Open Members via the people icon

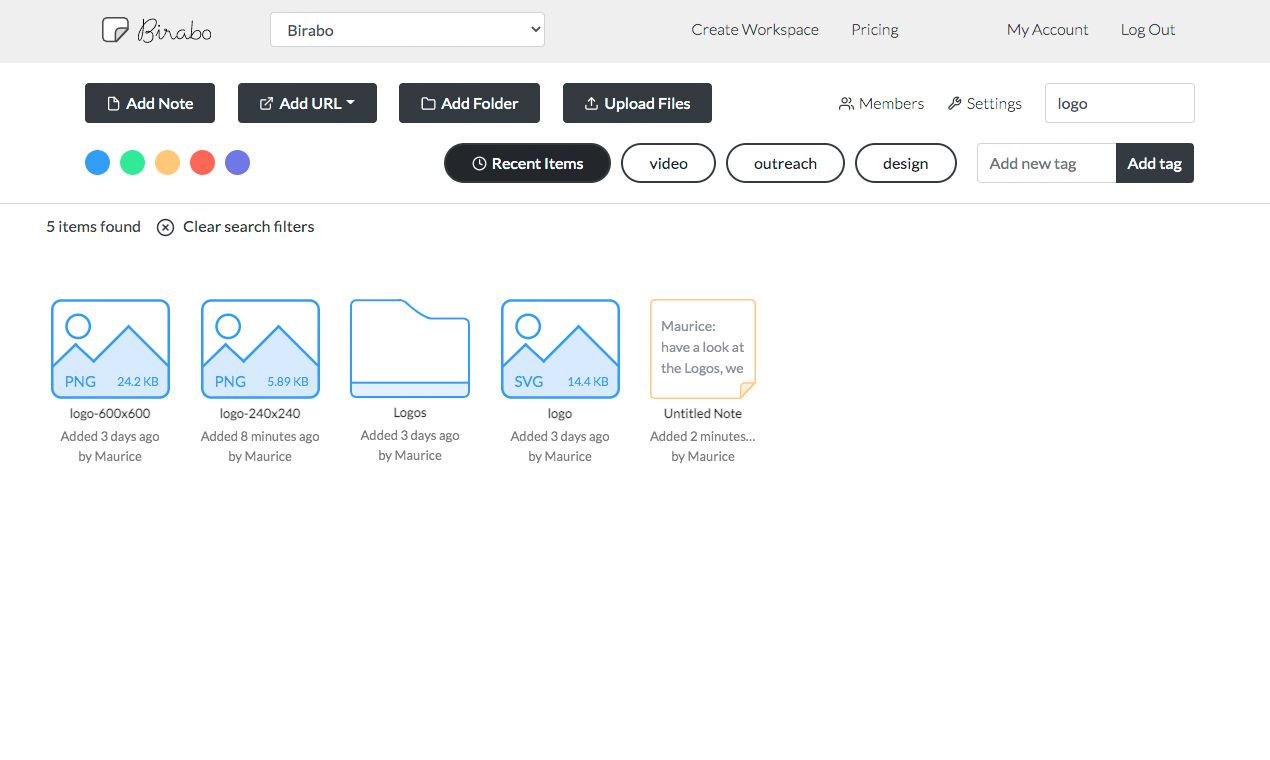(846, 103)
